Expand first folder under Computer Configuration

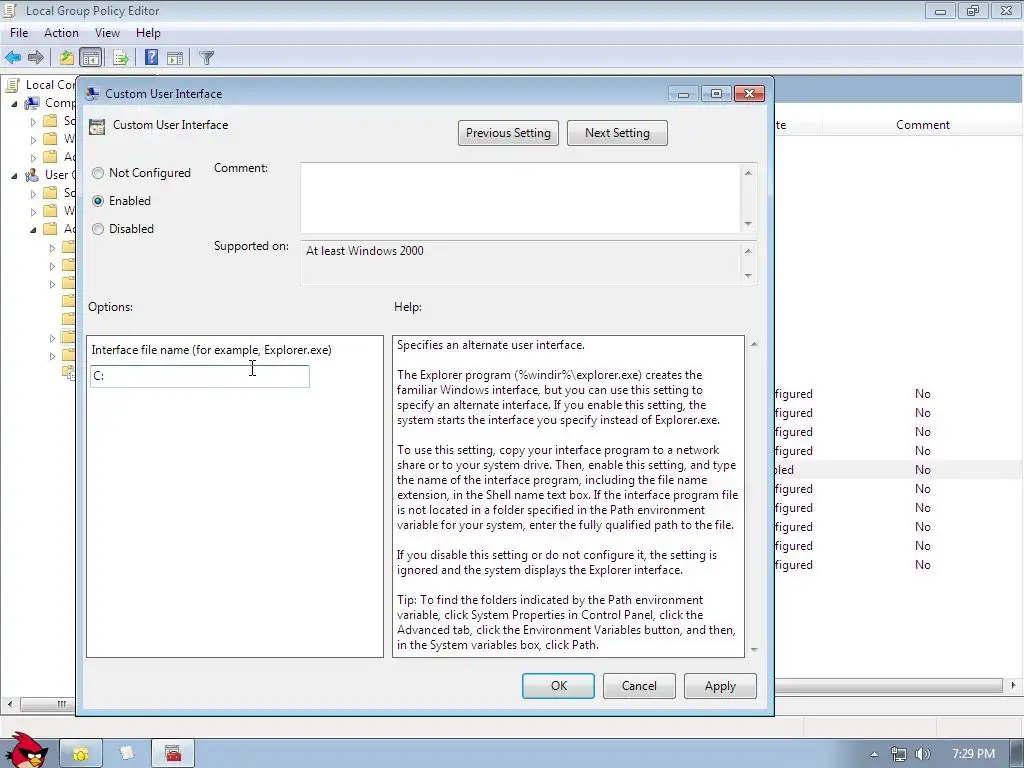point(33,121)
